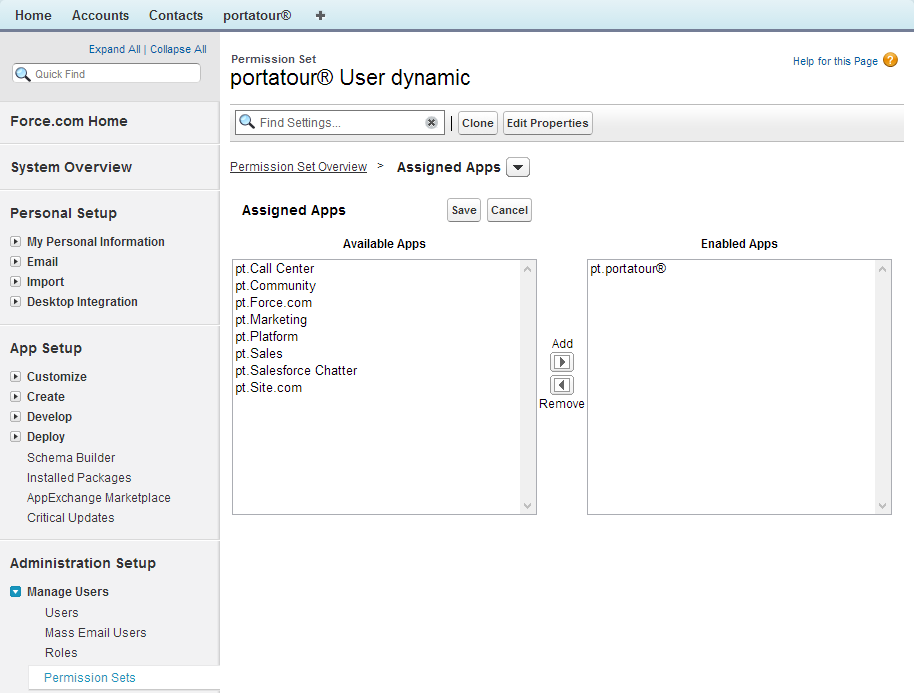Image resolution: width=914 pixels, height=693 pixels.
Task: Collapse the Manage Users section
Action: click(x=16, y=592)
